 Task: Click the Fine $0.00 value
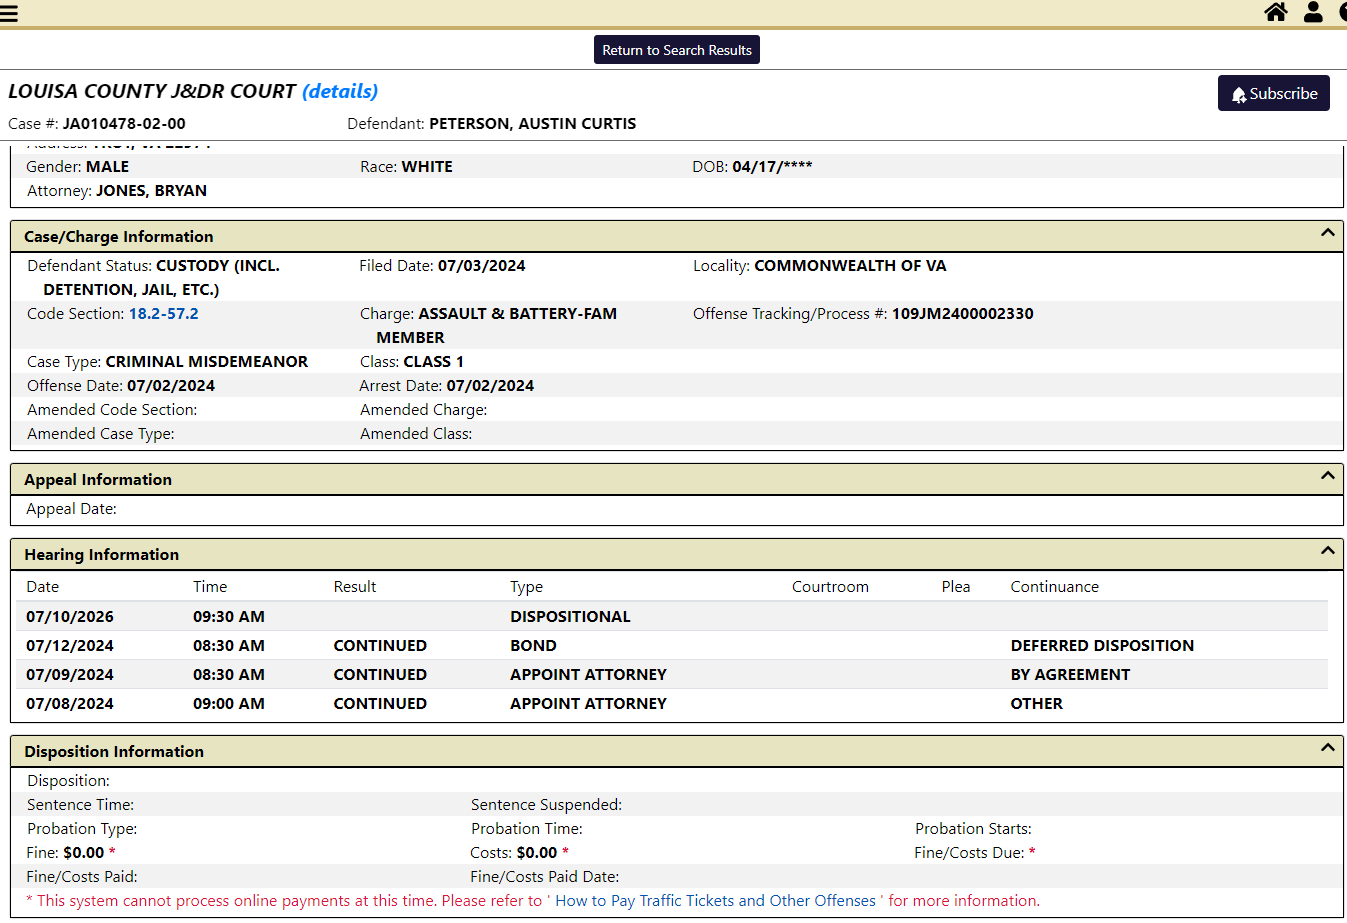point(84,853)
